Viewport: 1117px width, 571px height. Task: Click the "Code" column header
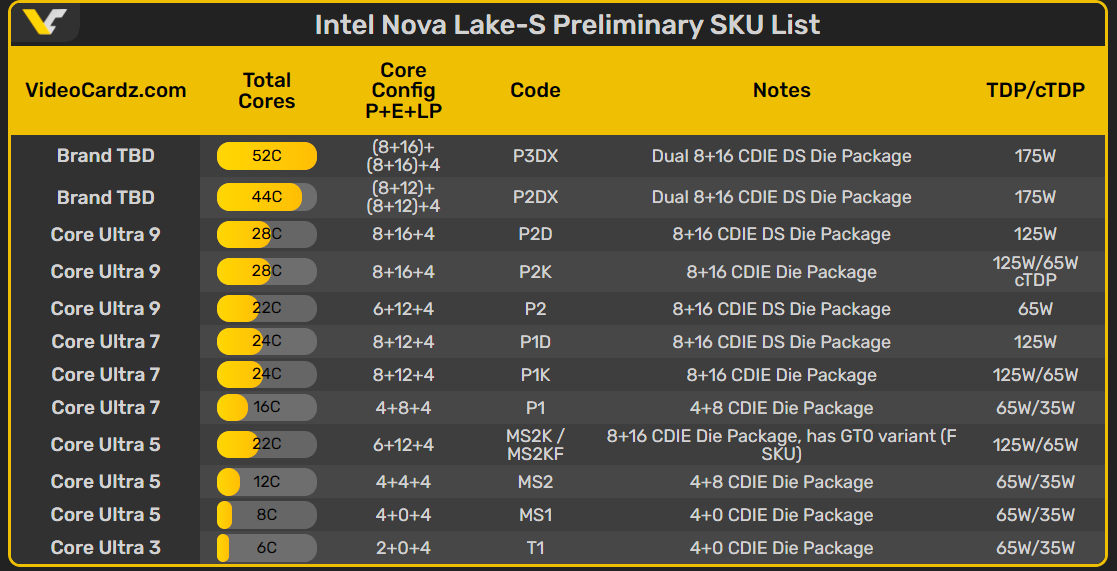pyautogui.click(x=535, y=90)
